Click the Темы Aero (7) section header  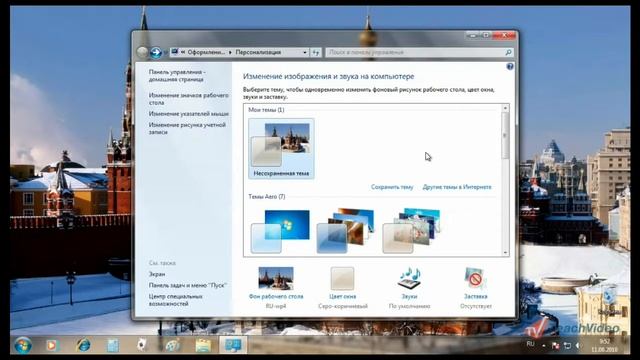pyautogui.click(x=267, y=197)
